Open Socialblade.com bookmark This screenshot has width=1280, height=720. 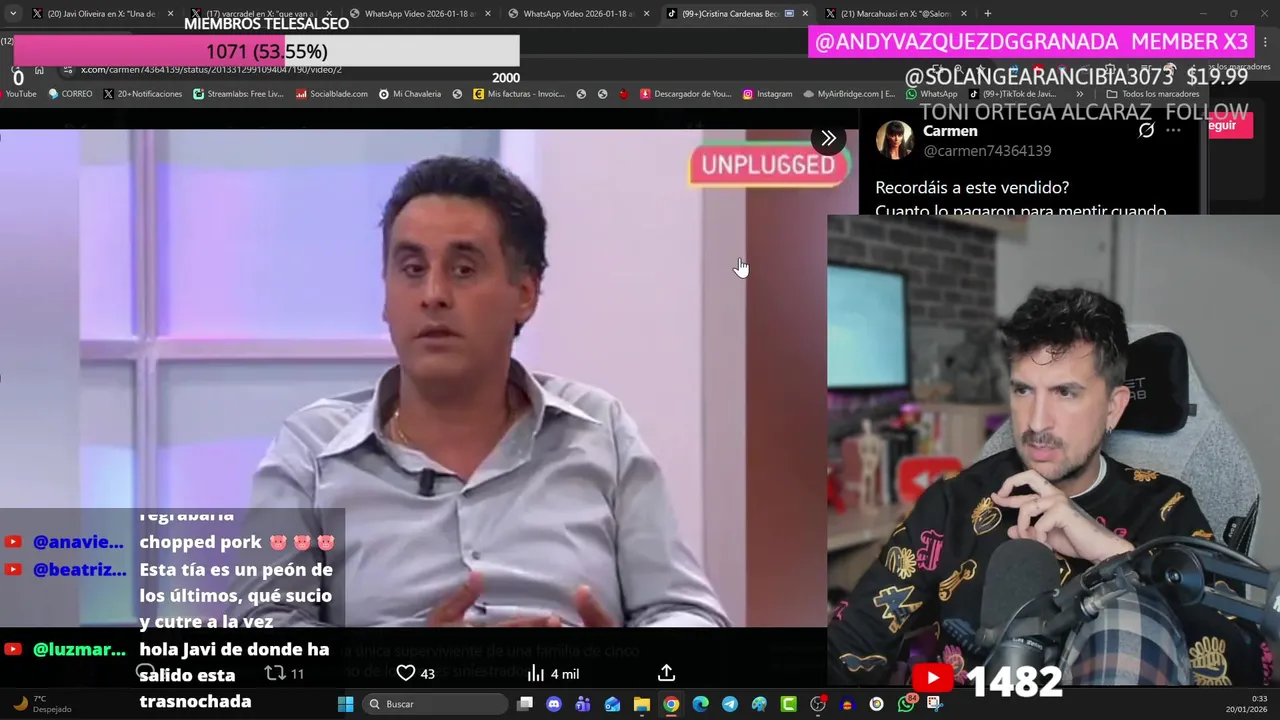coord(331,94)
